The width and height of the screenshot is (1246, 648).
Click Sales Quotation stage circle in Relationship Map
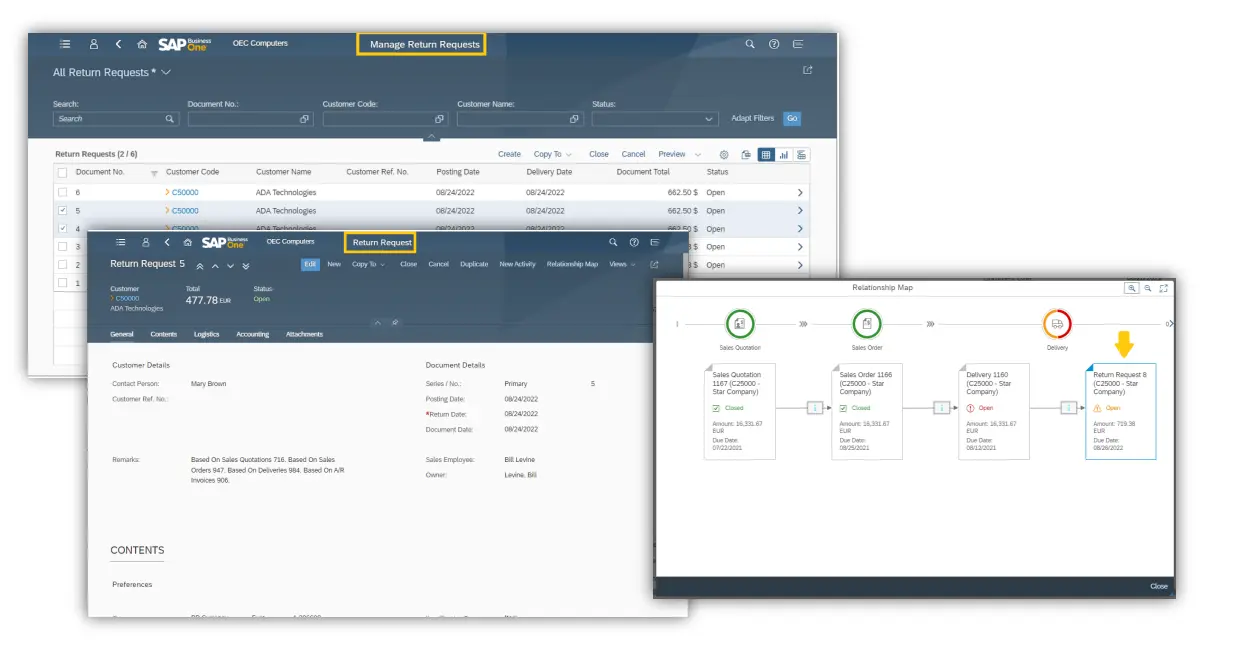[x=740, y=324]
